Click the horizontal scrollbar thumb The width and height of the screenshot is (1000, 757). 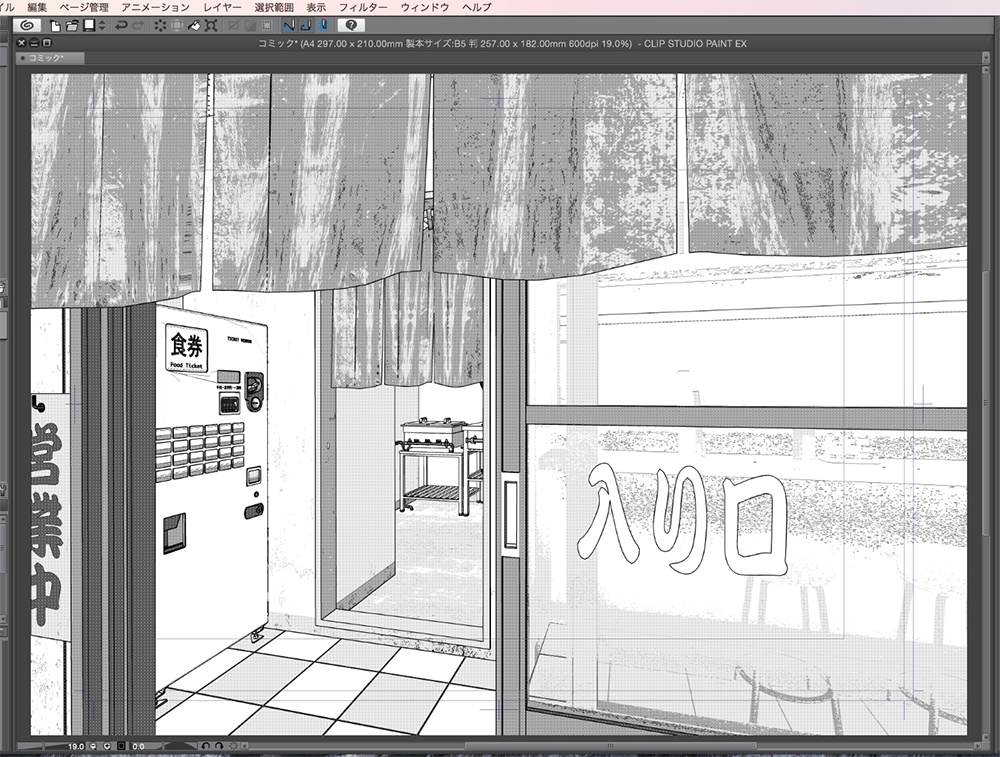610,746
